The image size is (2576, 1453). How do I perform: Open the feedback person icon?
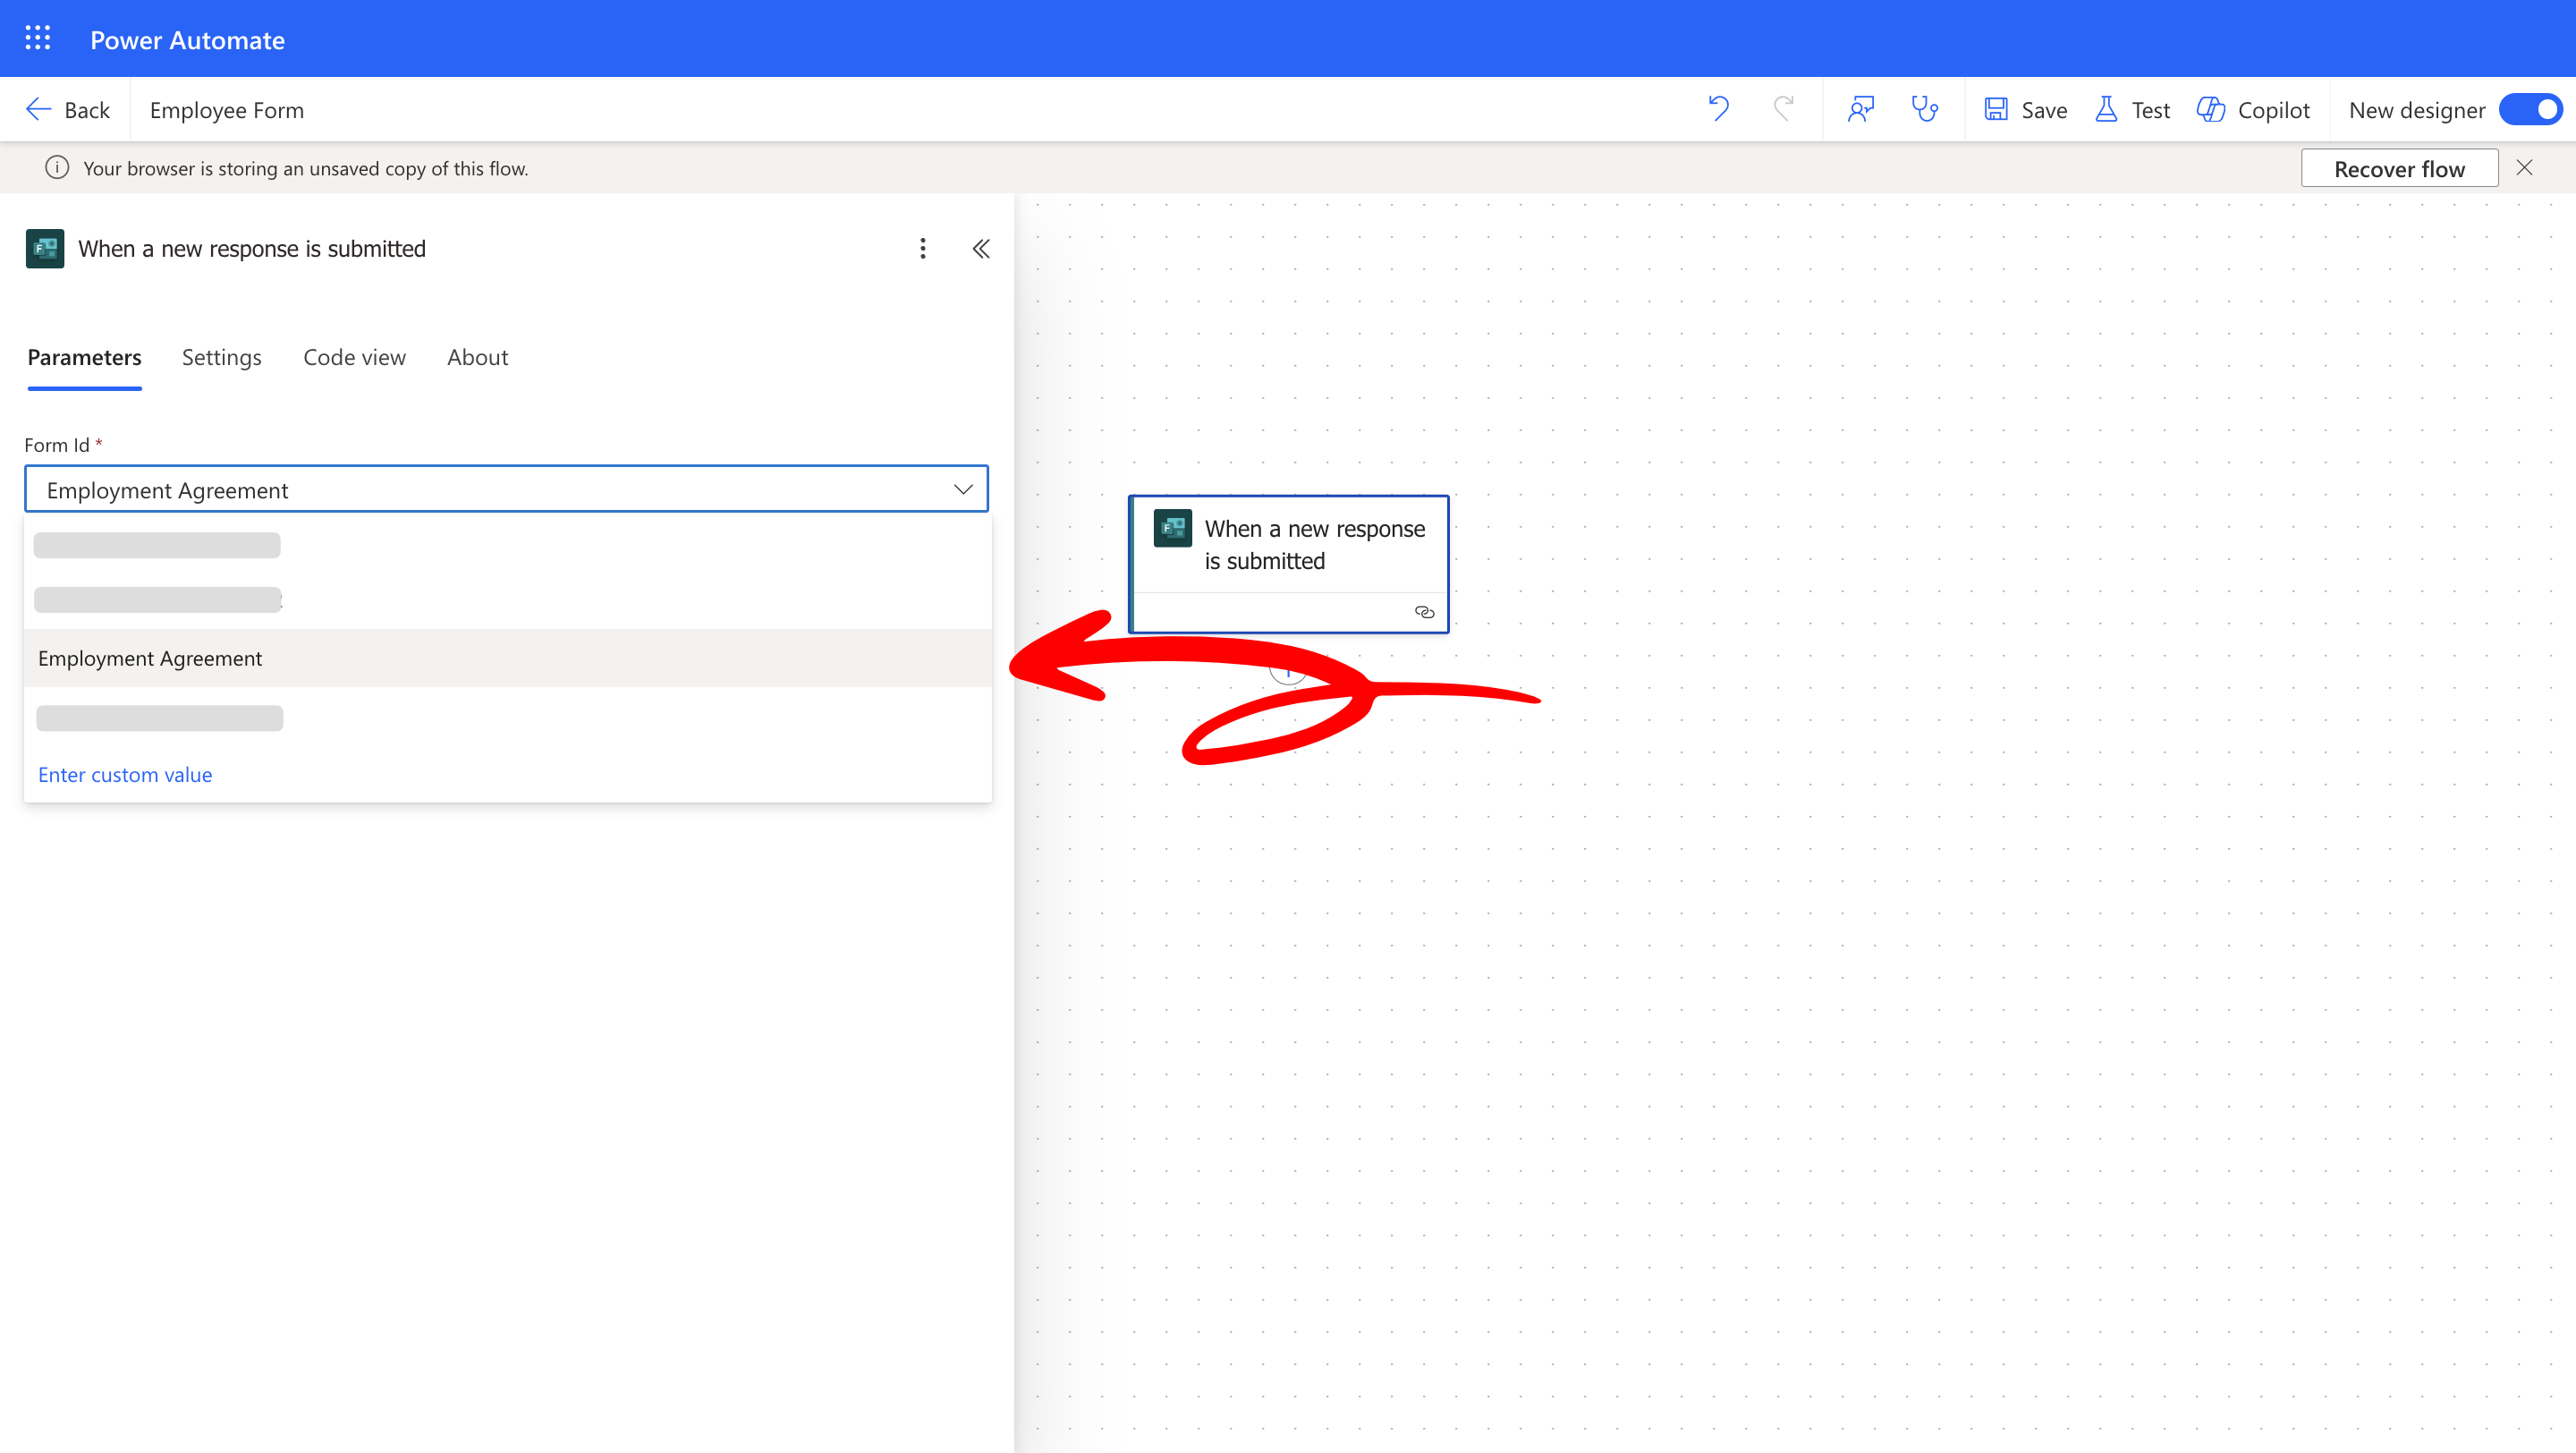(1860, 109)
